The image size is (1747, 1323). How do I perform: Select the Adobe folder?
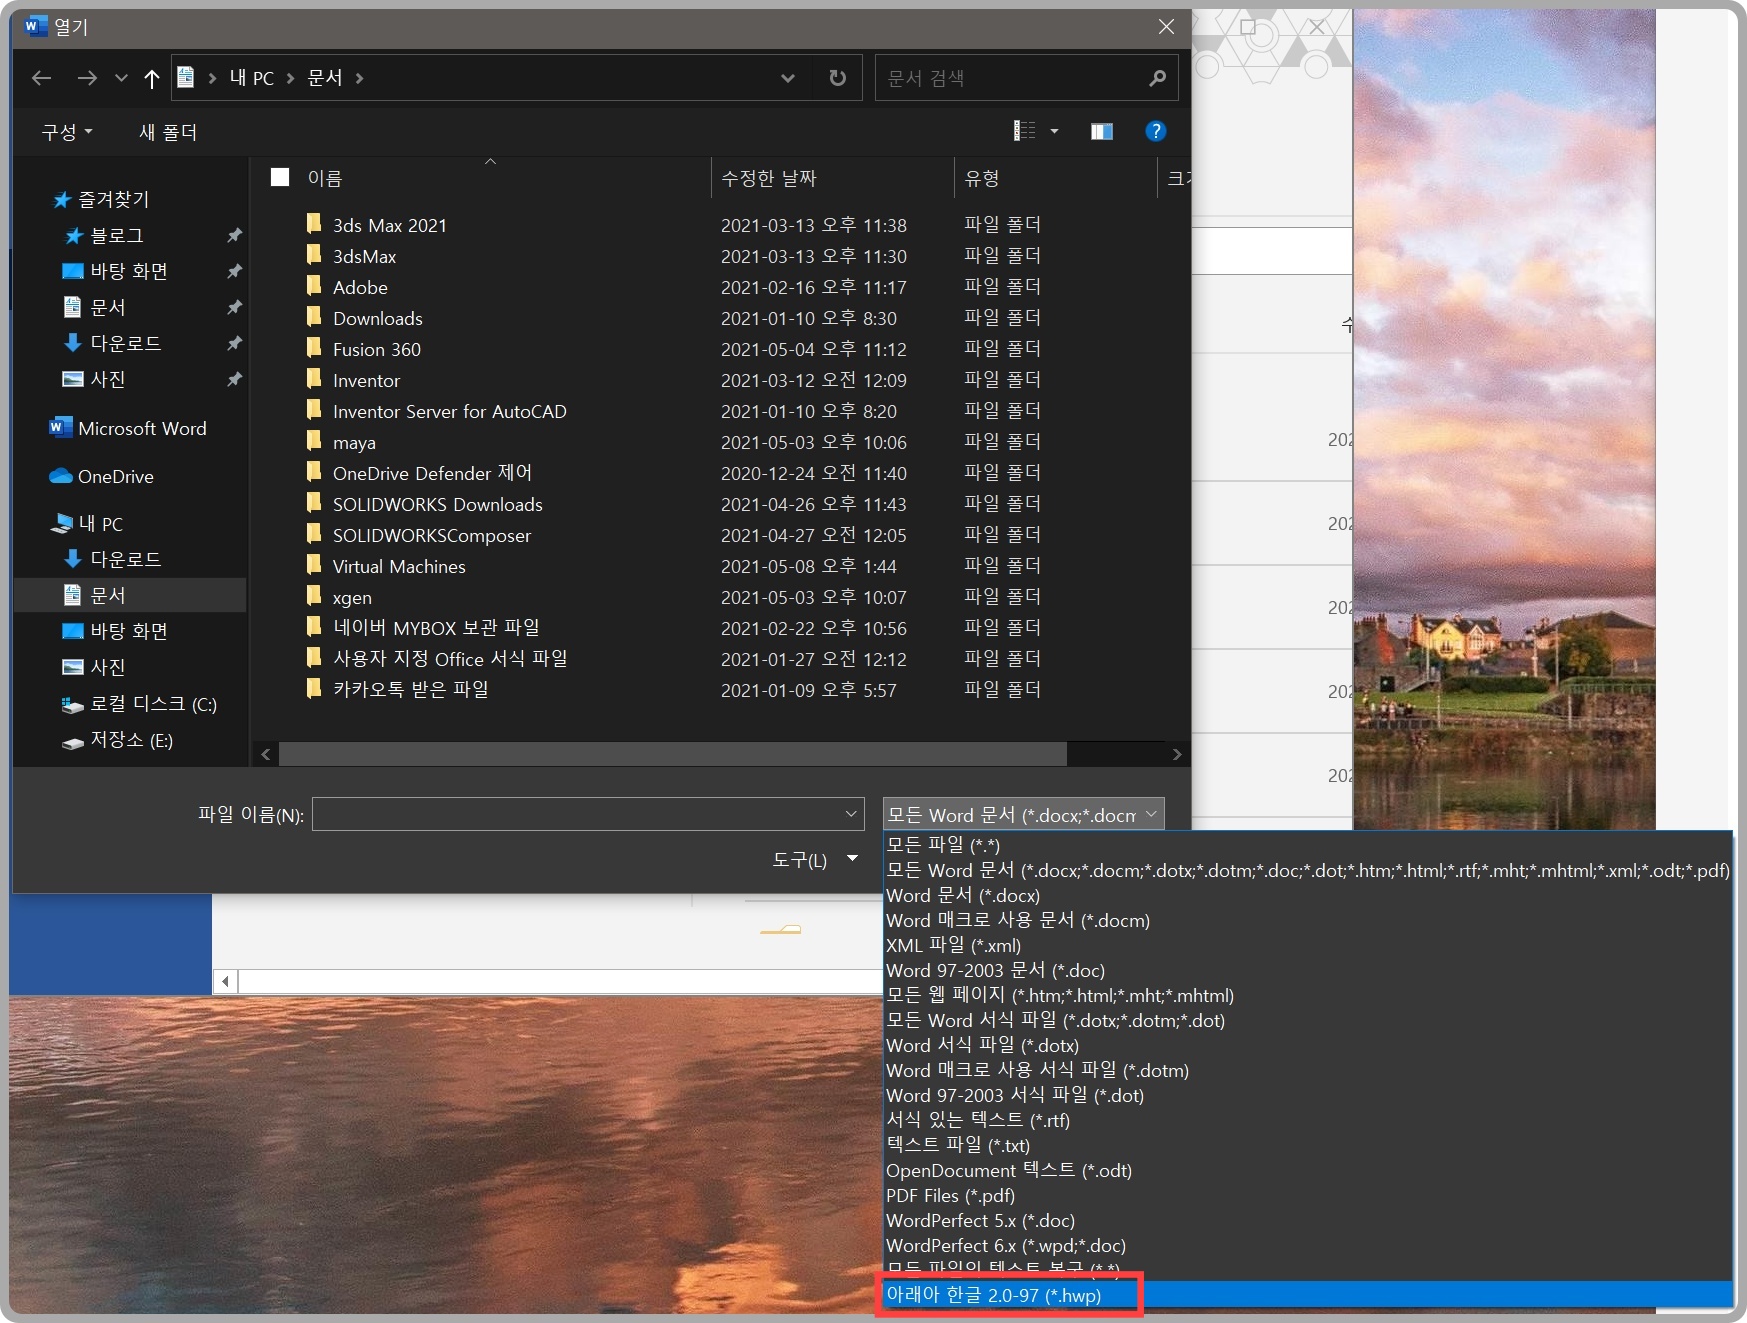(360, 287)
